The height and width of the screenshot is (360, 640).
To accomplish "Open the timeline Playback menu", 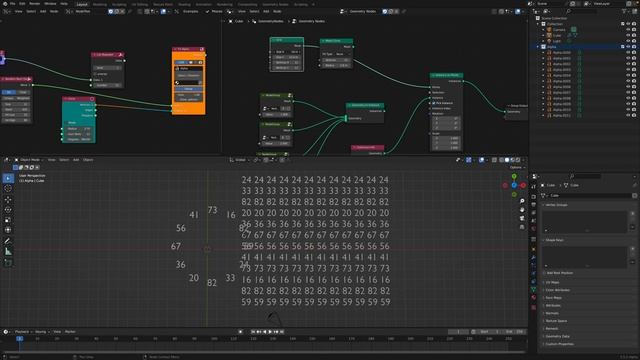I will 23,332.
